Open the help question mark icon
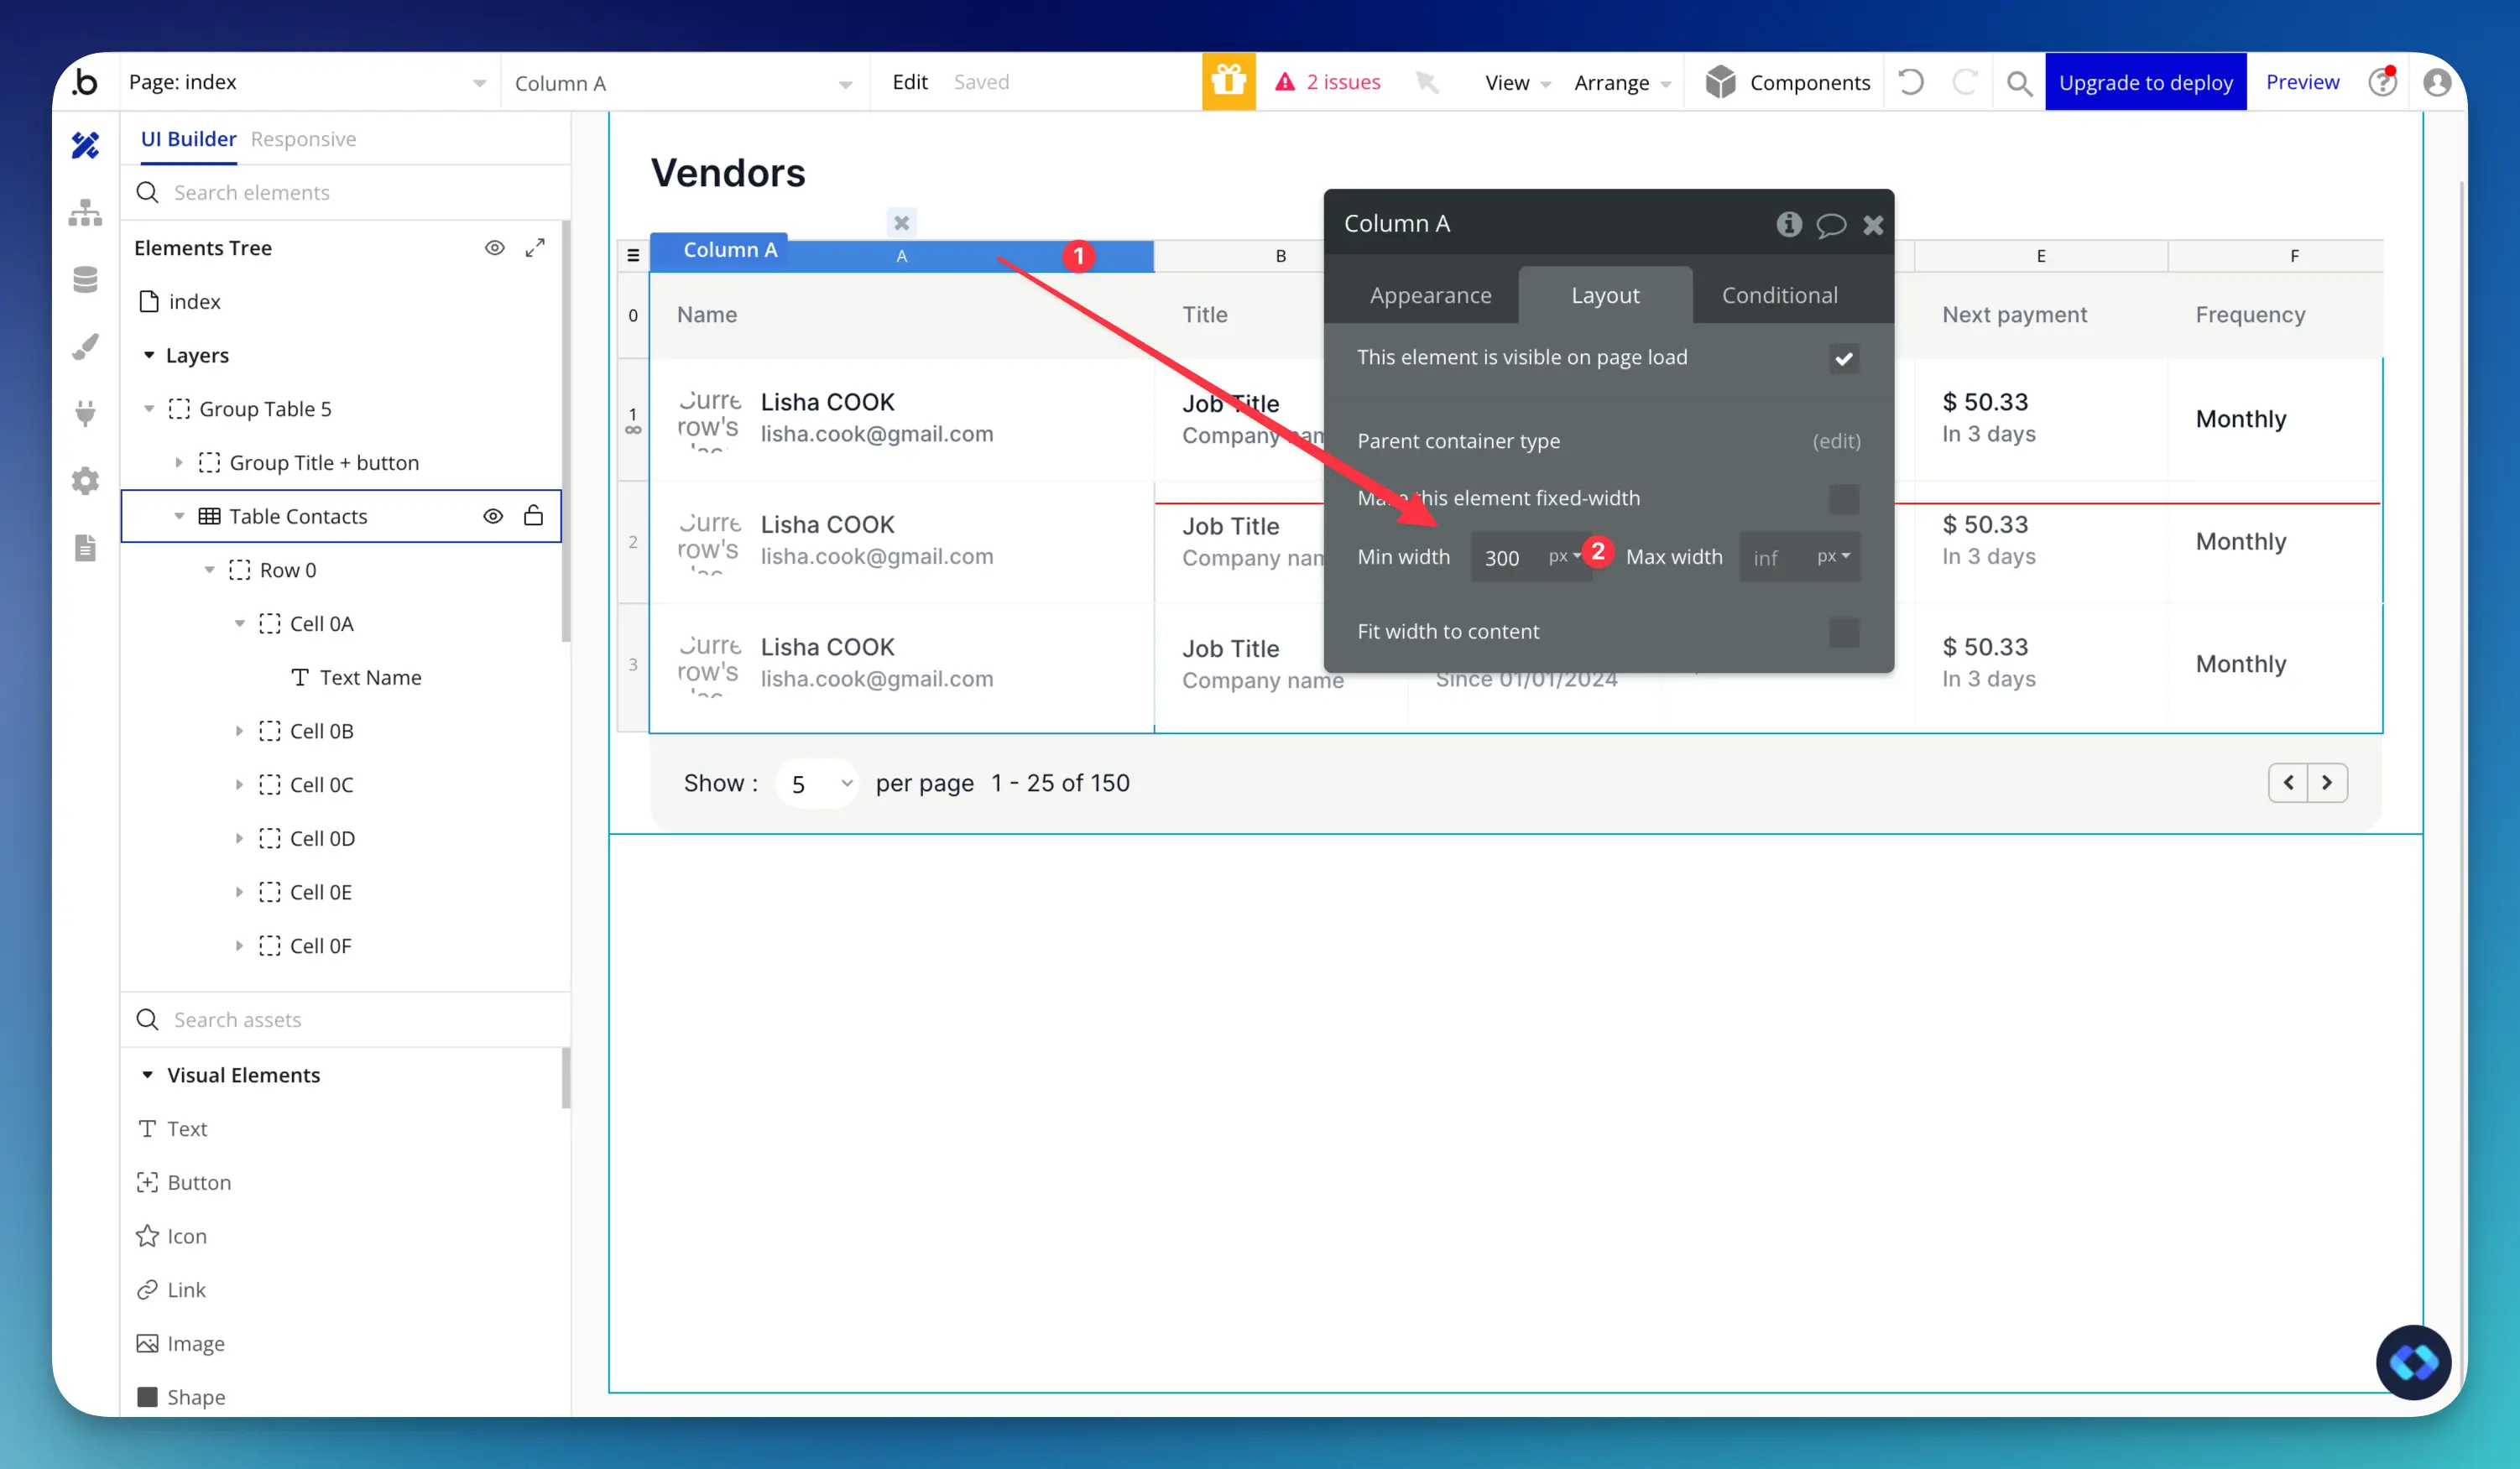Screen dimensions: 2520x1469 2383,82
